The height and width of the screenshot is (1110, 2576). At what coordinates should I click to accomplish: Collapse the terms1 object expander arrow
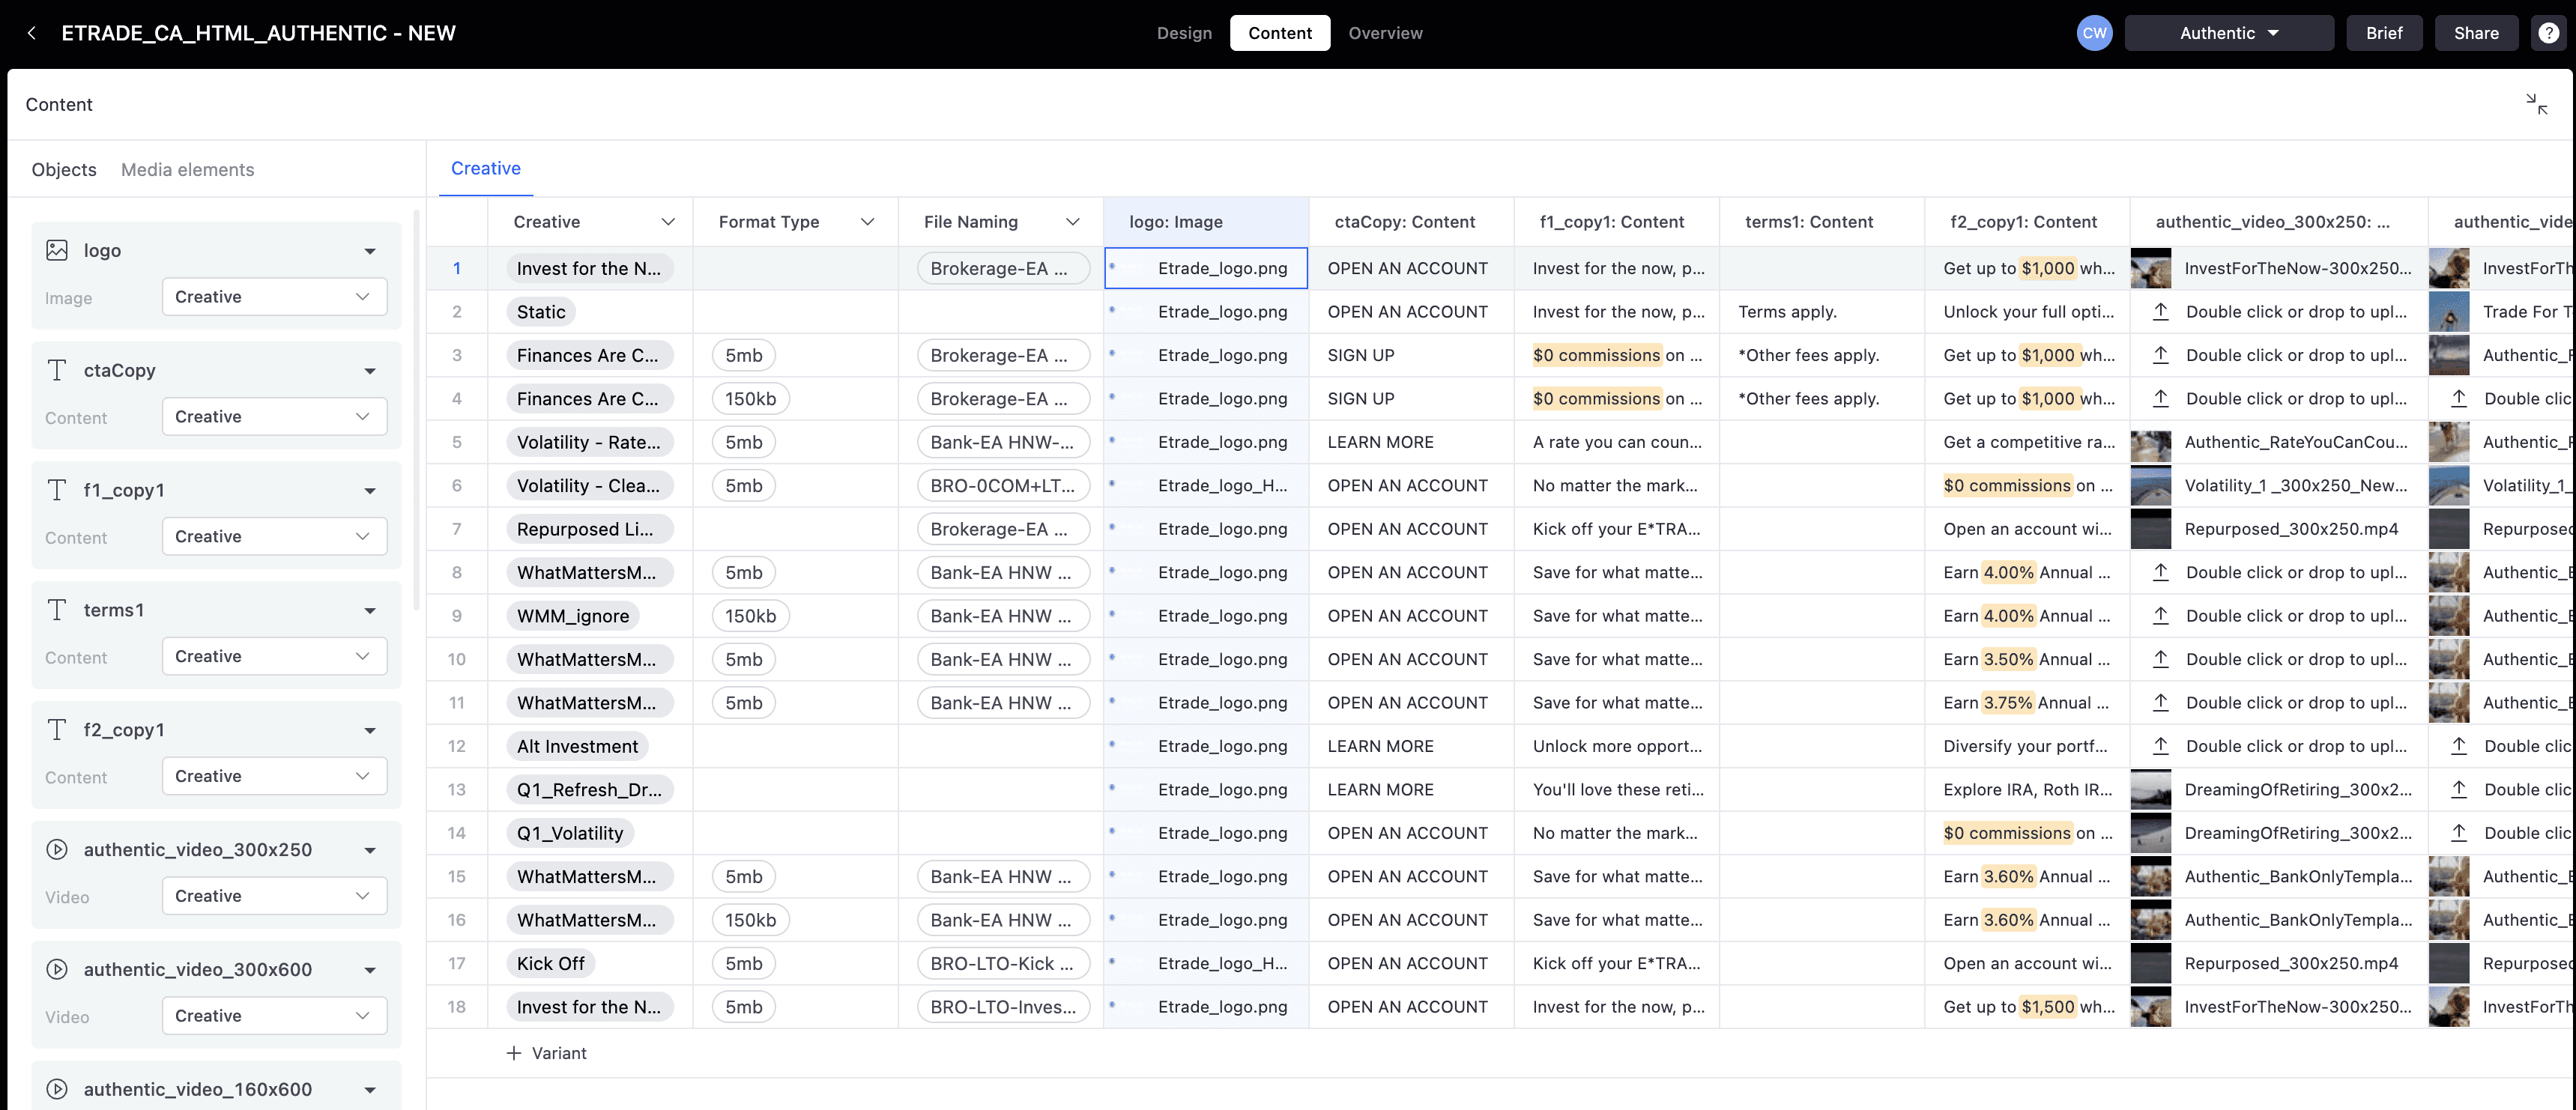370,610
